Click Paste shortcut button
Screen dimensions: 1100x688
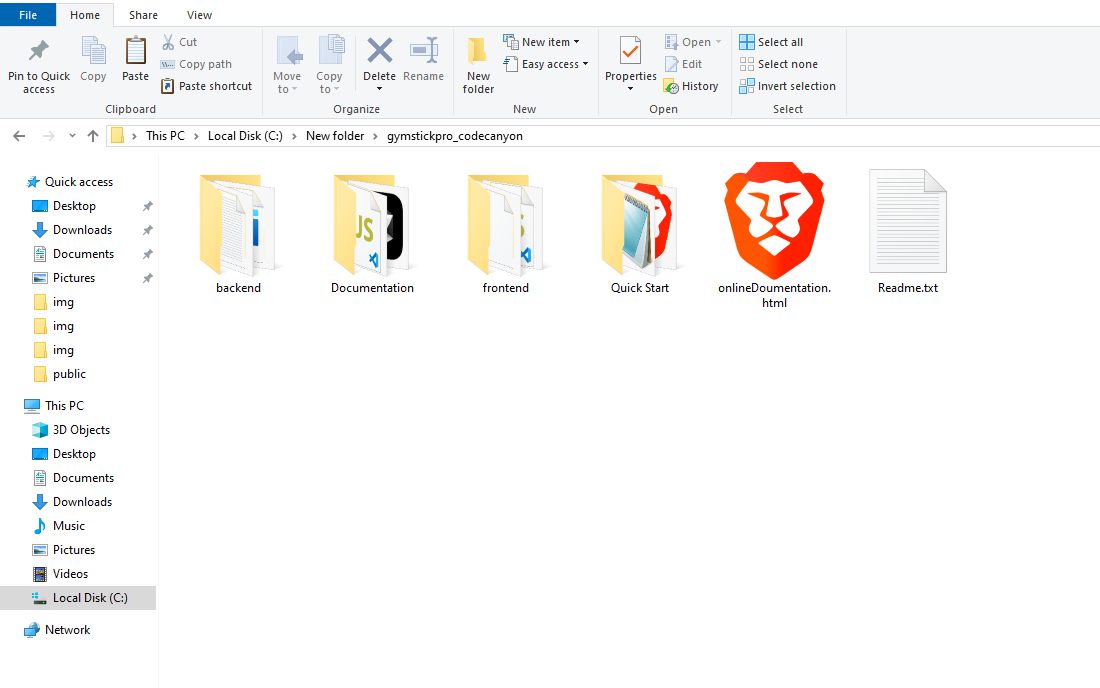coord(206,86)
